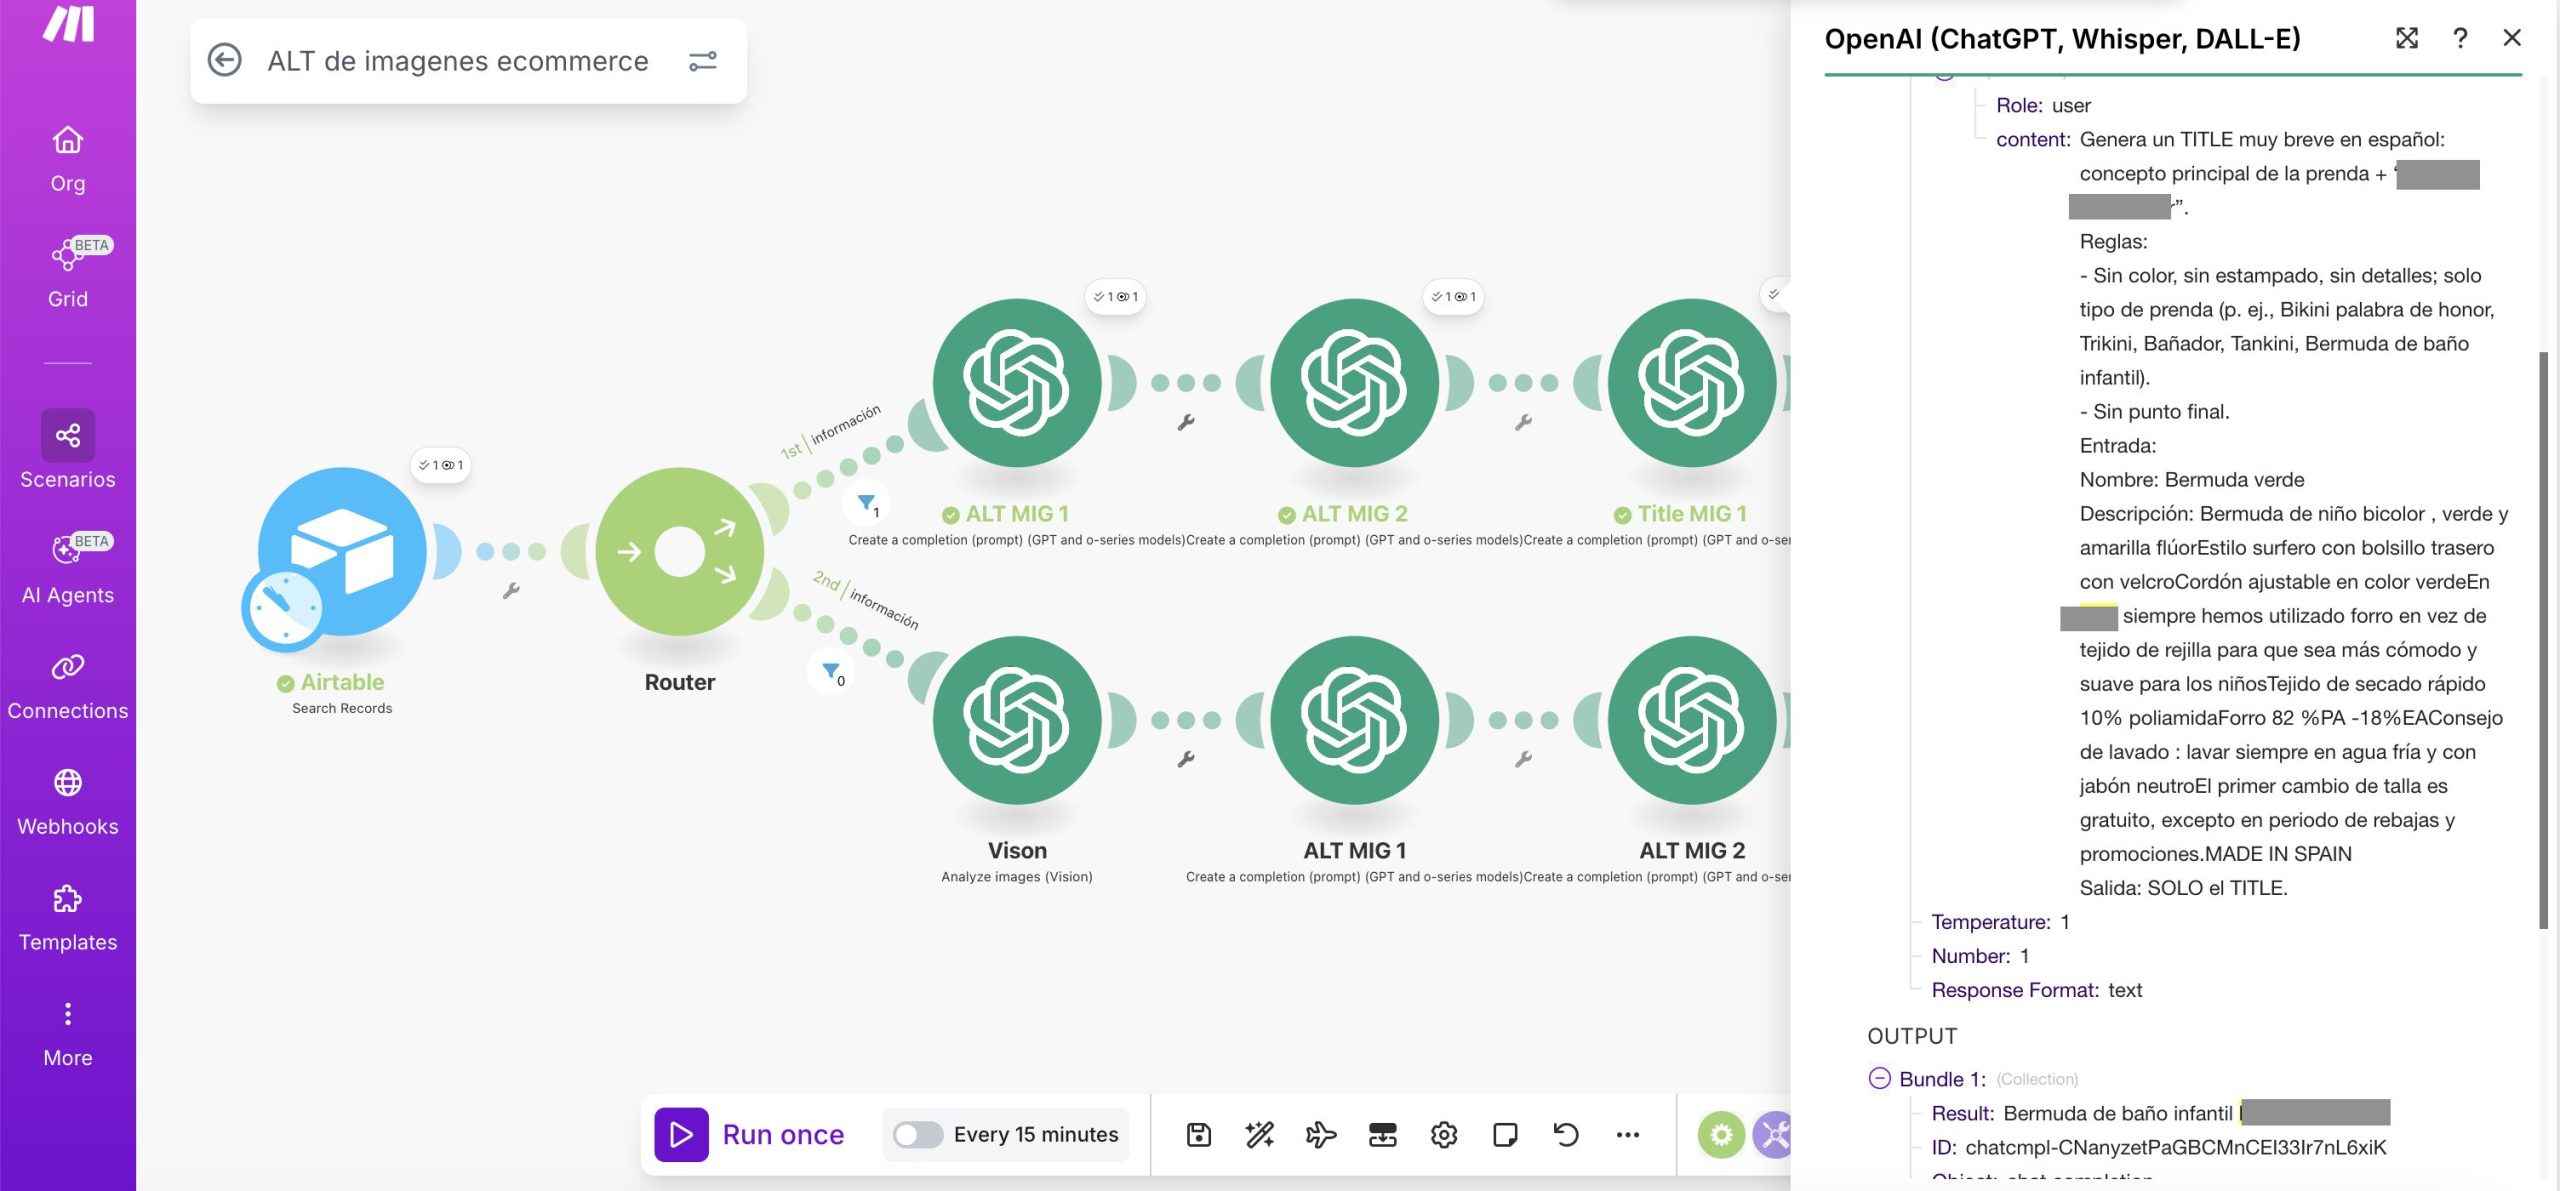Open the Airtable Search Records module
The width and height of the screenshot is (2560, 1191).
342,552
